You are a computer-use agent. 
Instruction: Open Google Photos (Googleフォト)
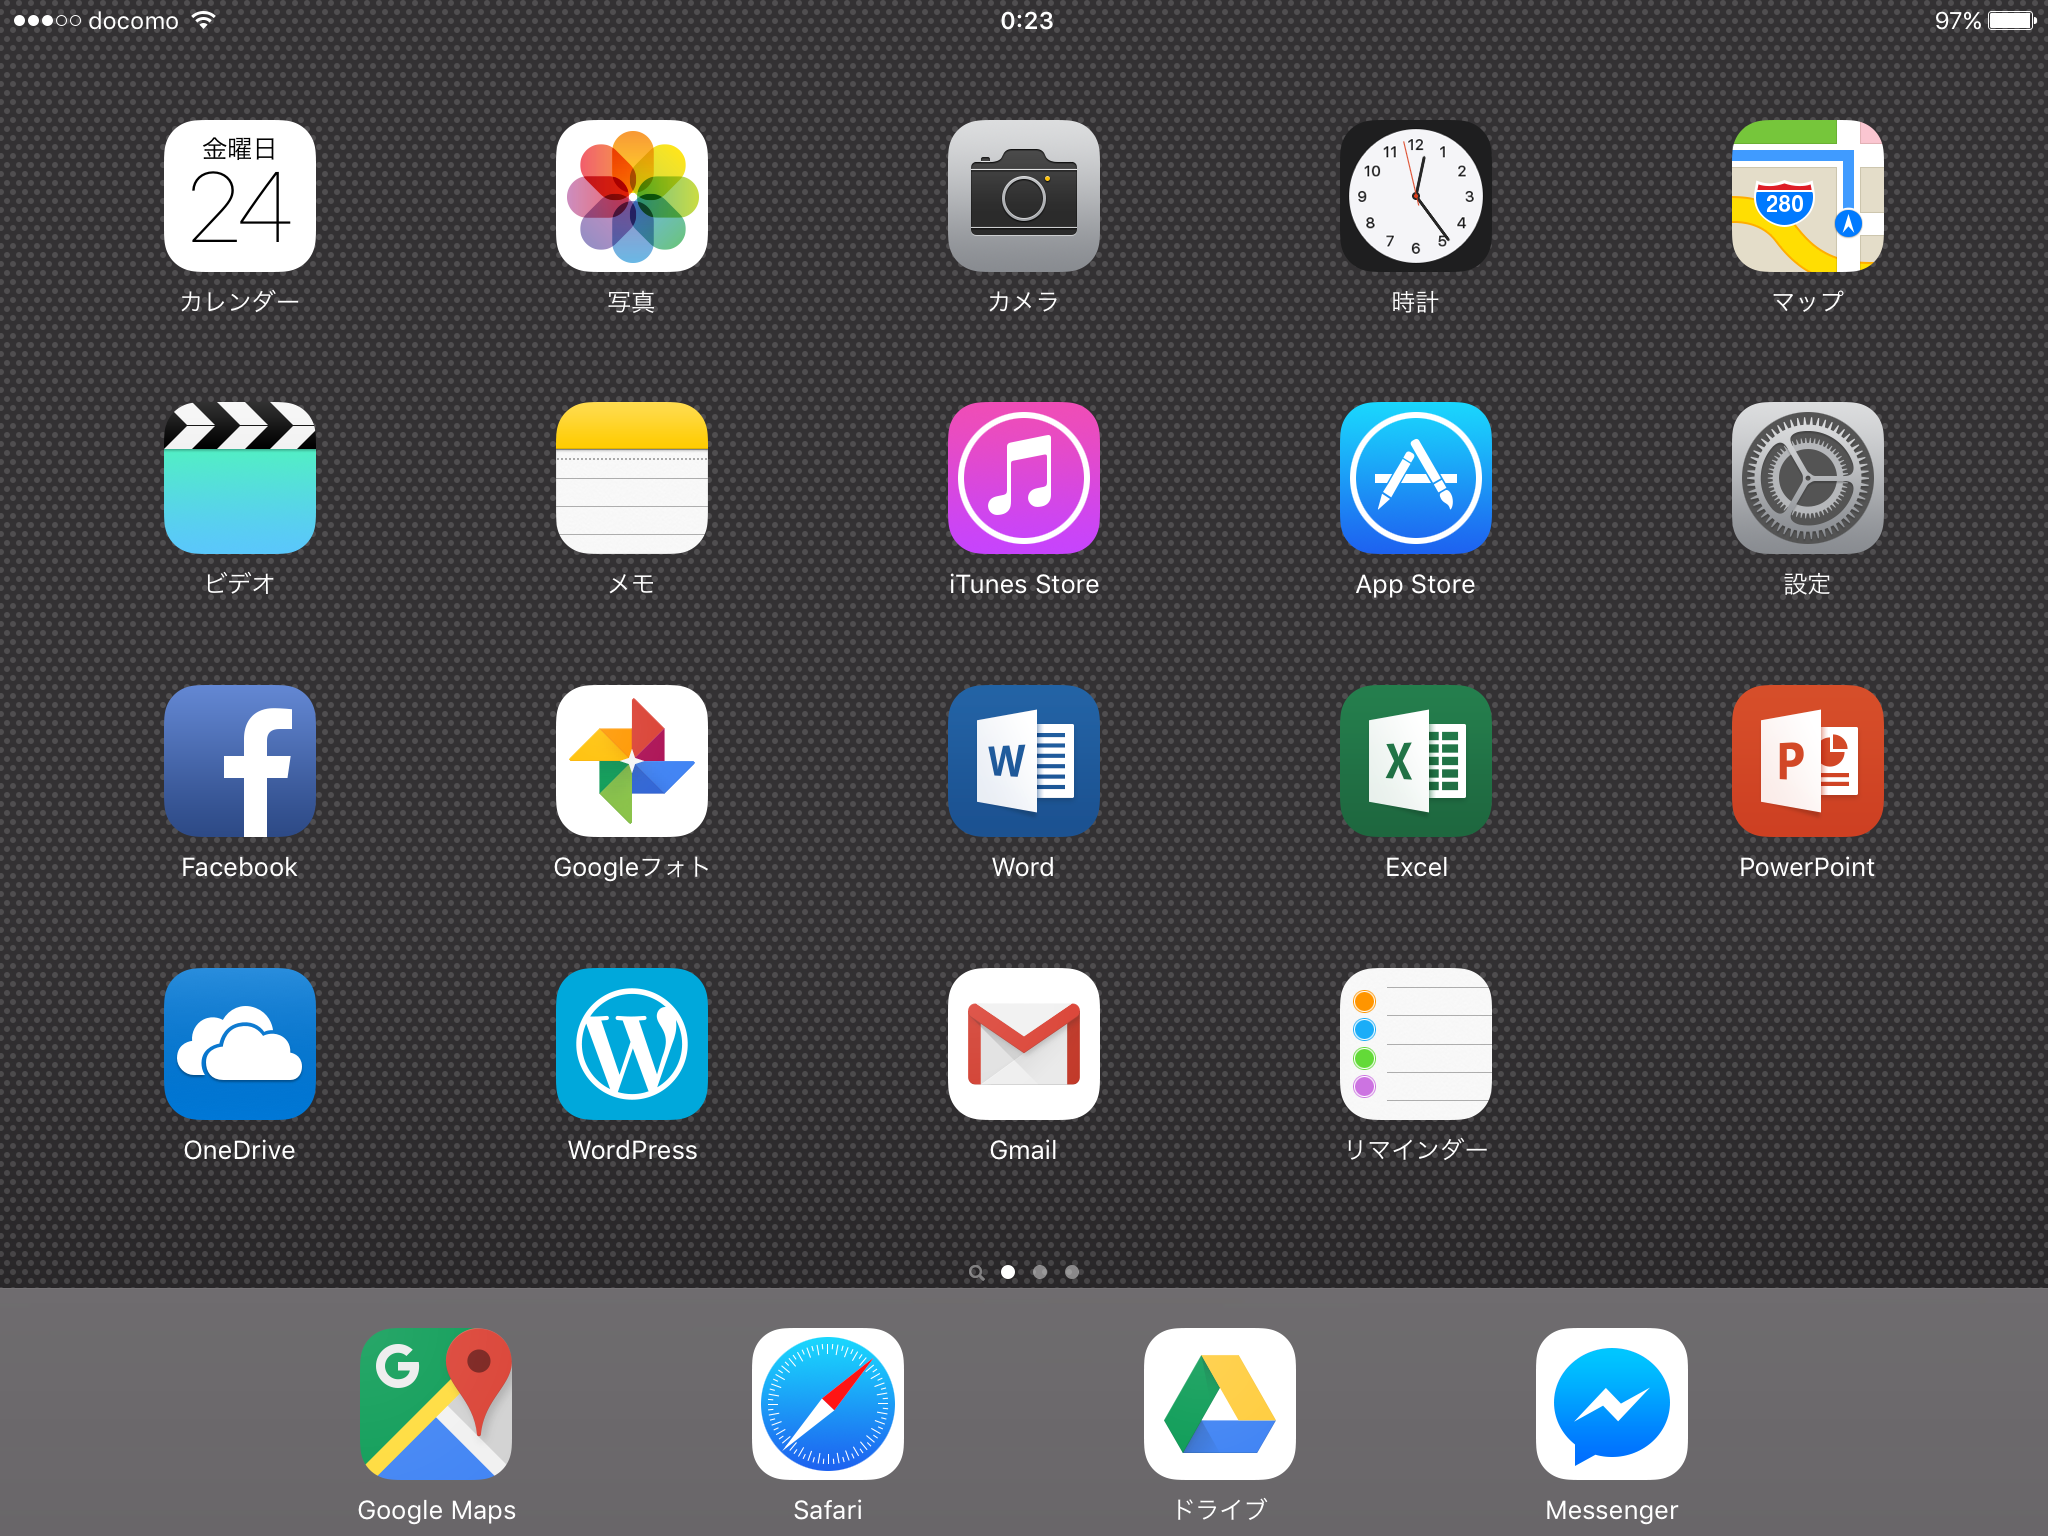[x=632, y=761]
